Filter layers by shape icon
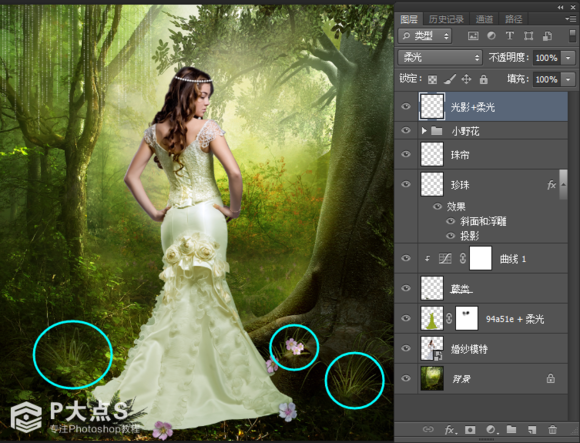Viewport: 580px width, 443px height. coord(529,36)
